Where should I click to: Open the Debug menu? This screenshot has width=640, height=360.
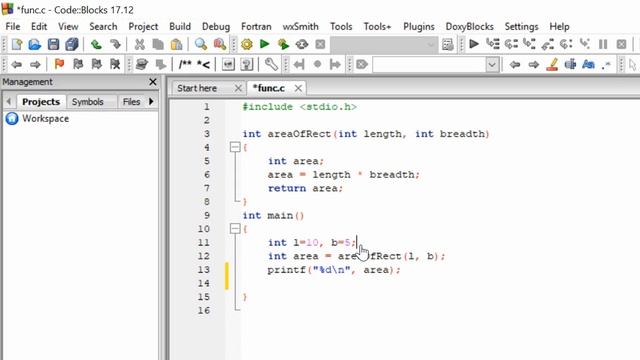(216, 27)
